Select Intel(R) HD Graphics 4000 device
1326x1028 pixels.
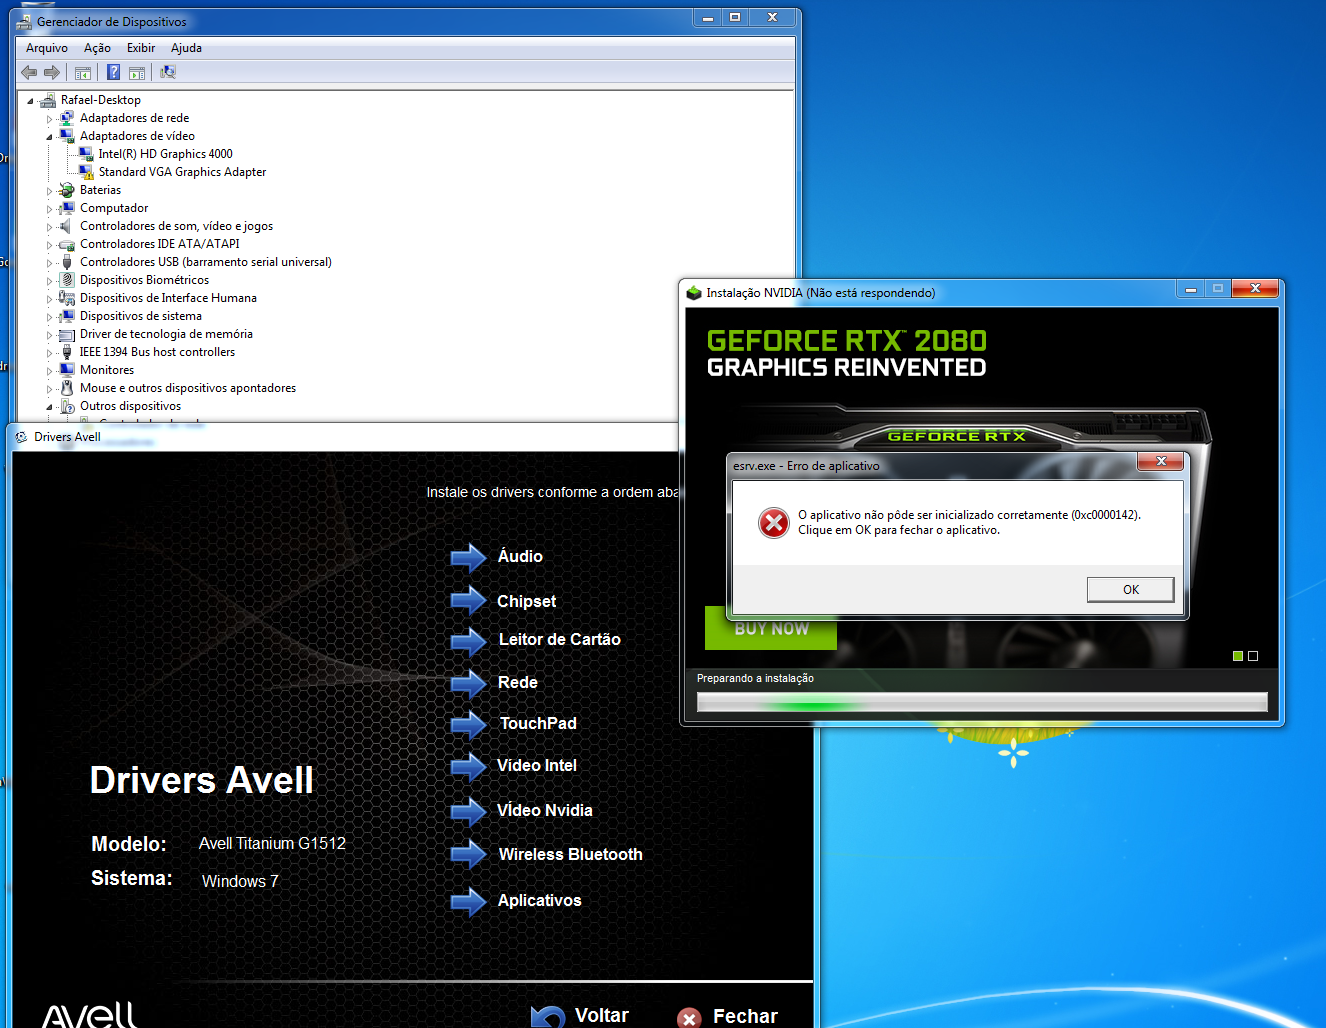click(x=165, y=154)
